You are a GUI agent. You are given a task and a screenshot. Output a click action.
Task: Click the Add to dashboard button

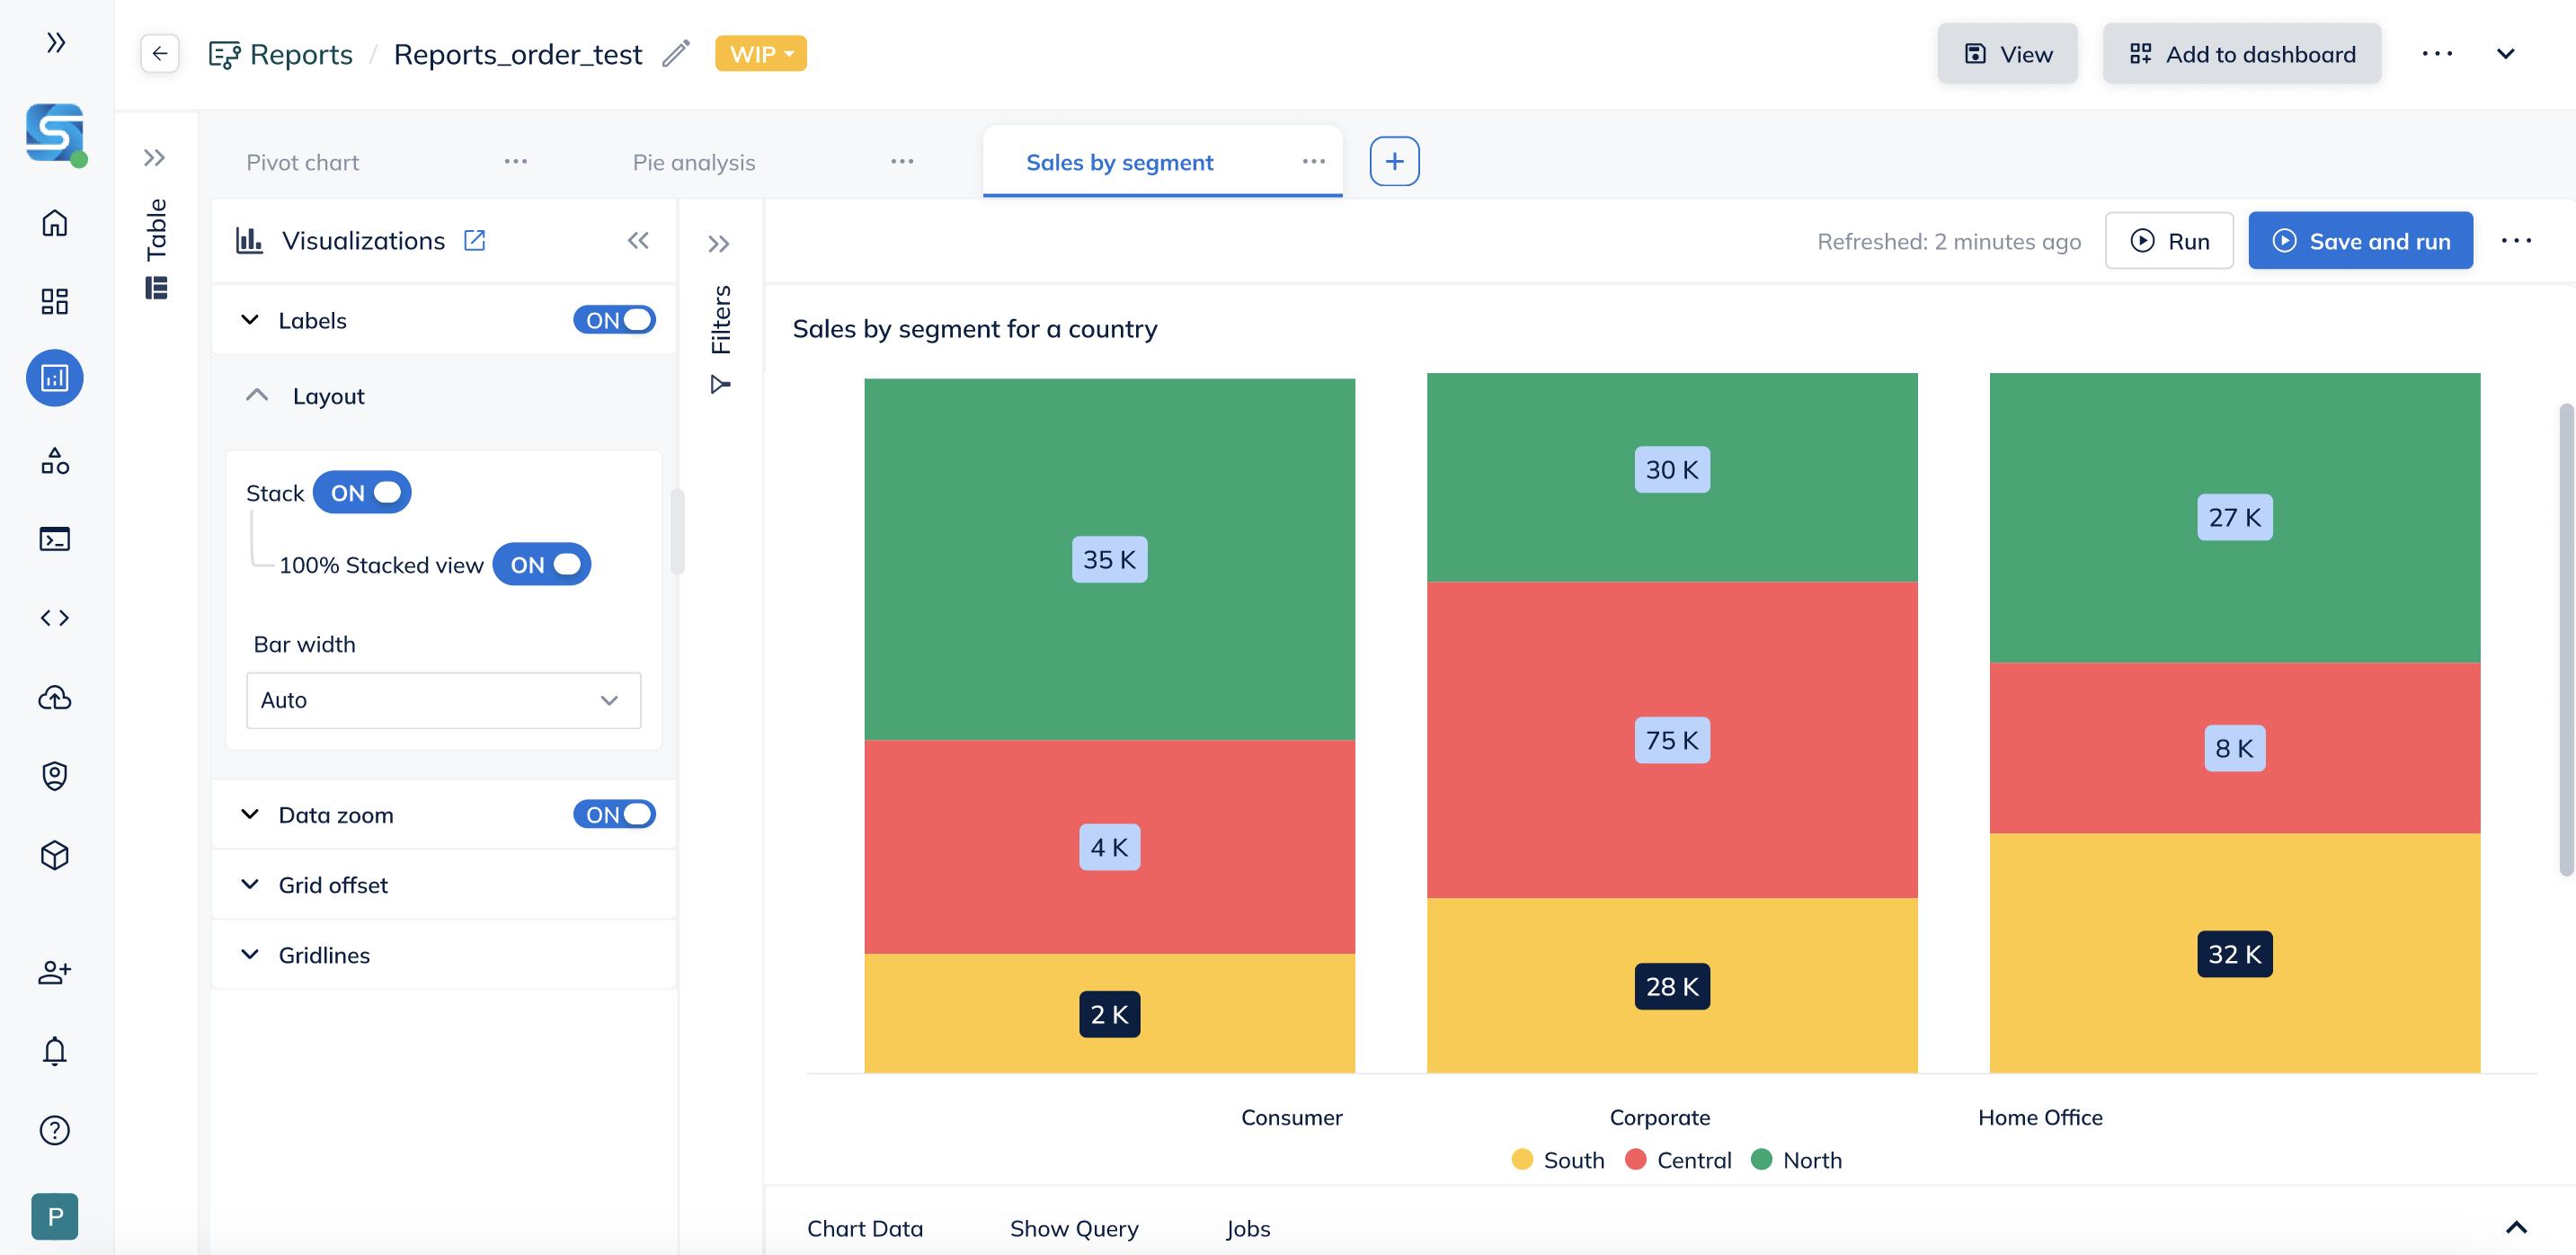pos(2242,54)
